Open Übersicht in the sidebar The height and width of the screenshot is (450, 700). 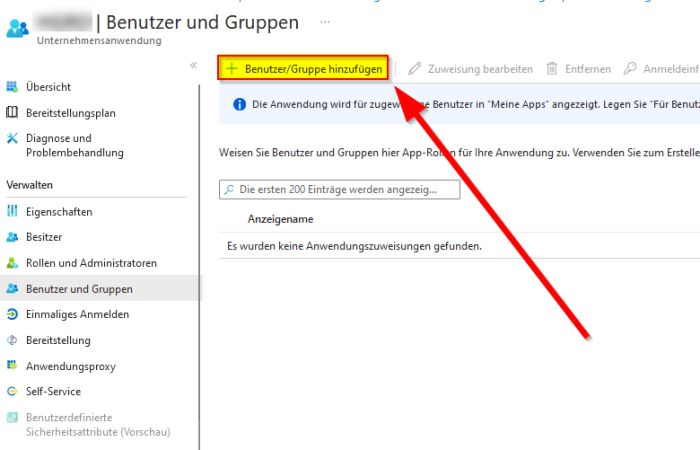tap(49, 87)
